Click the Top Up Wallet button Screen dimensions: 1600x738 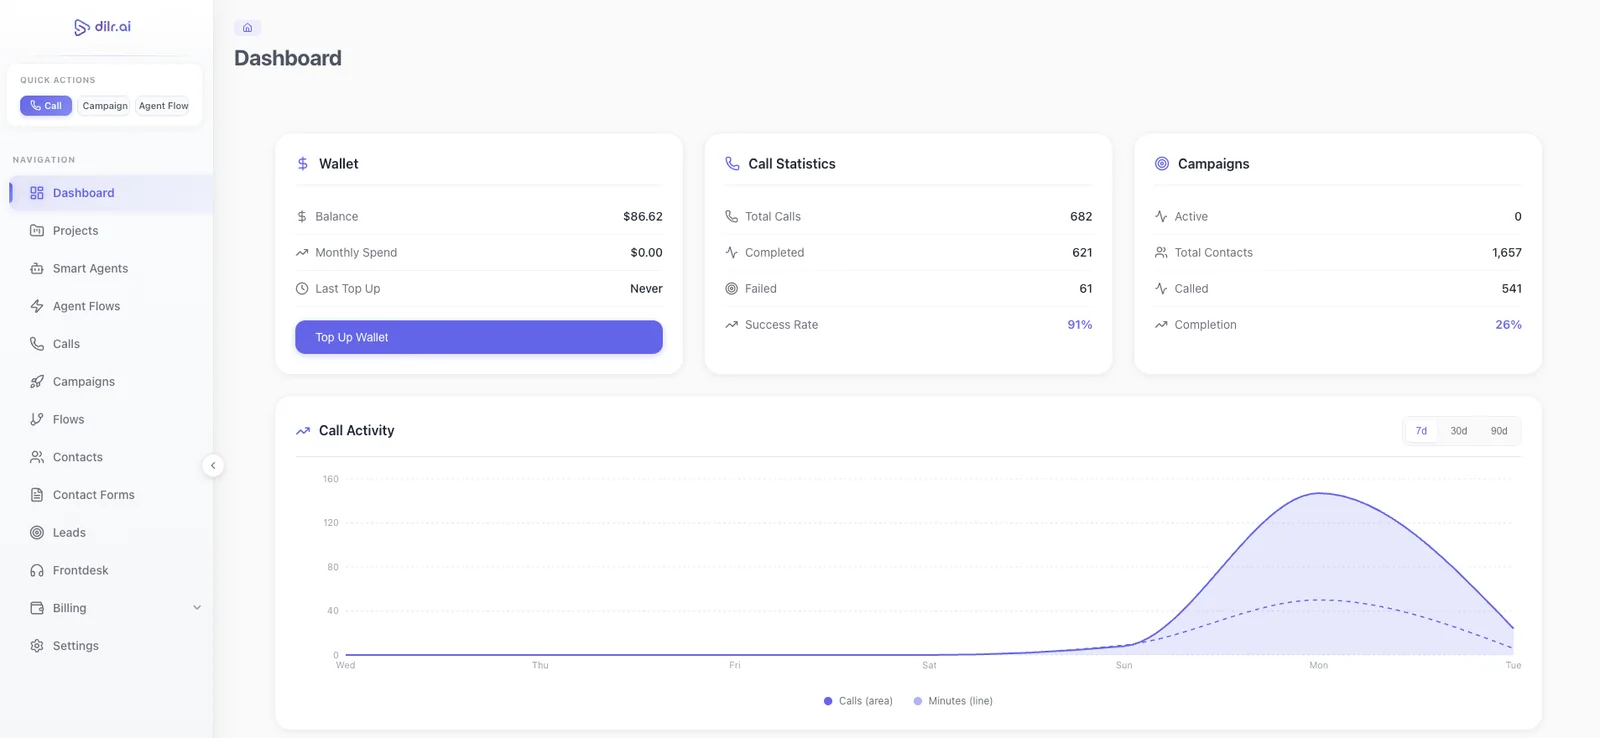(479, 337)
